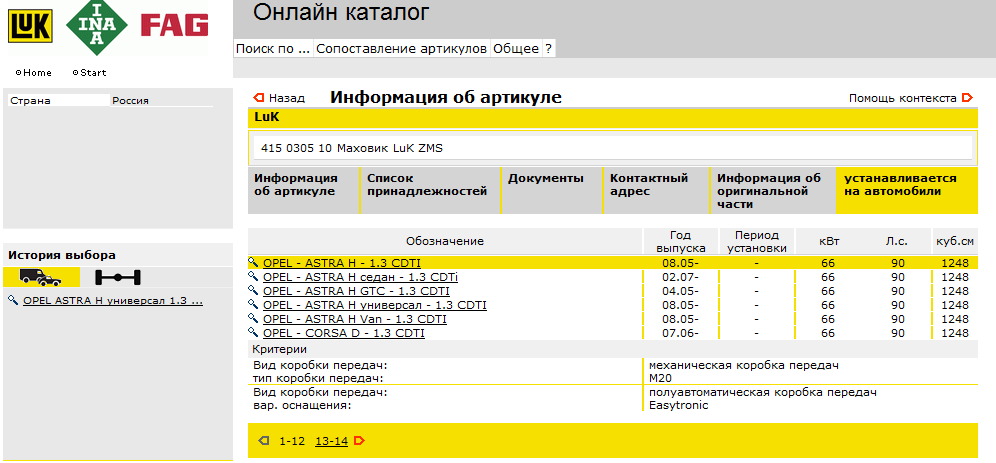
Task: Click the Год выпуска column header
Action: point(680,241)
